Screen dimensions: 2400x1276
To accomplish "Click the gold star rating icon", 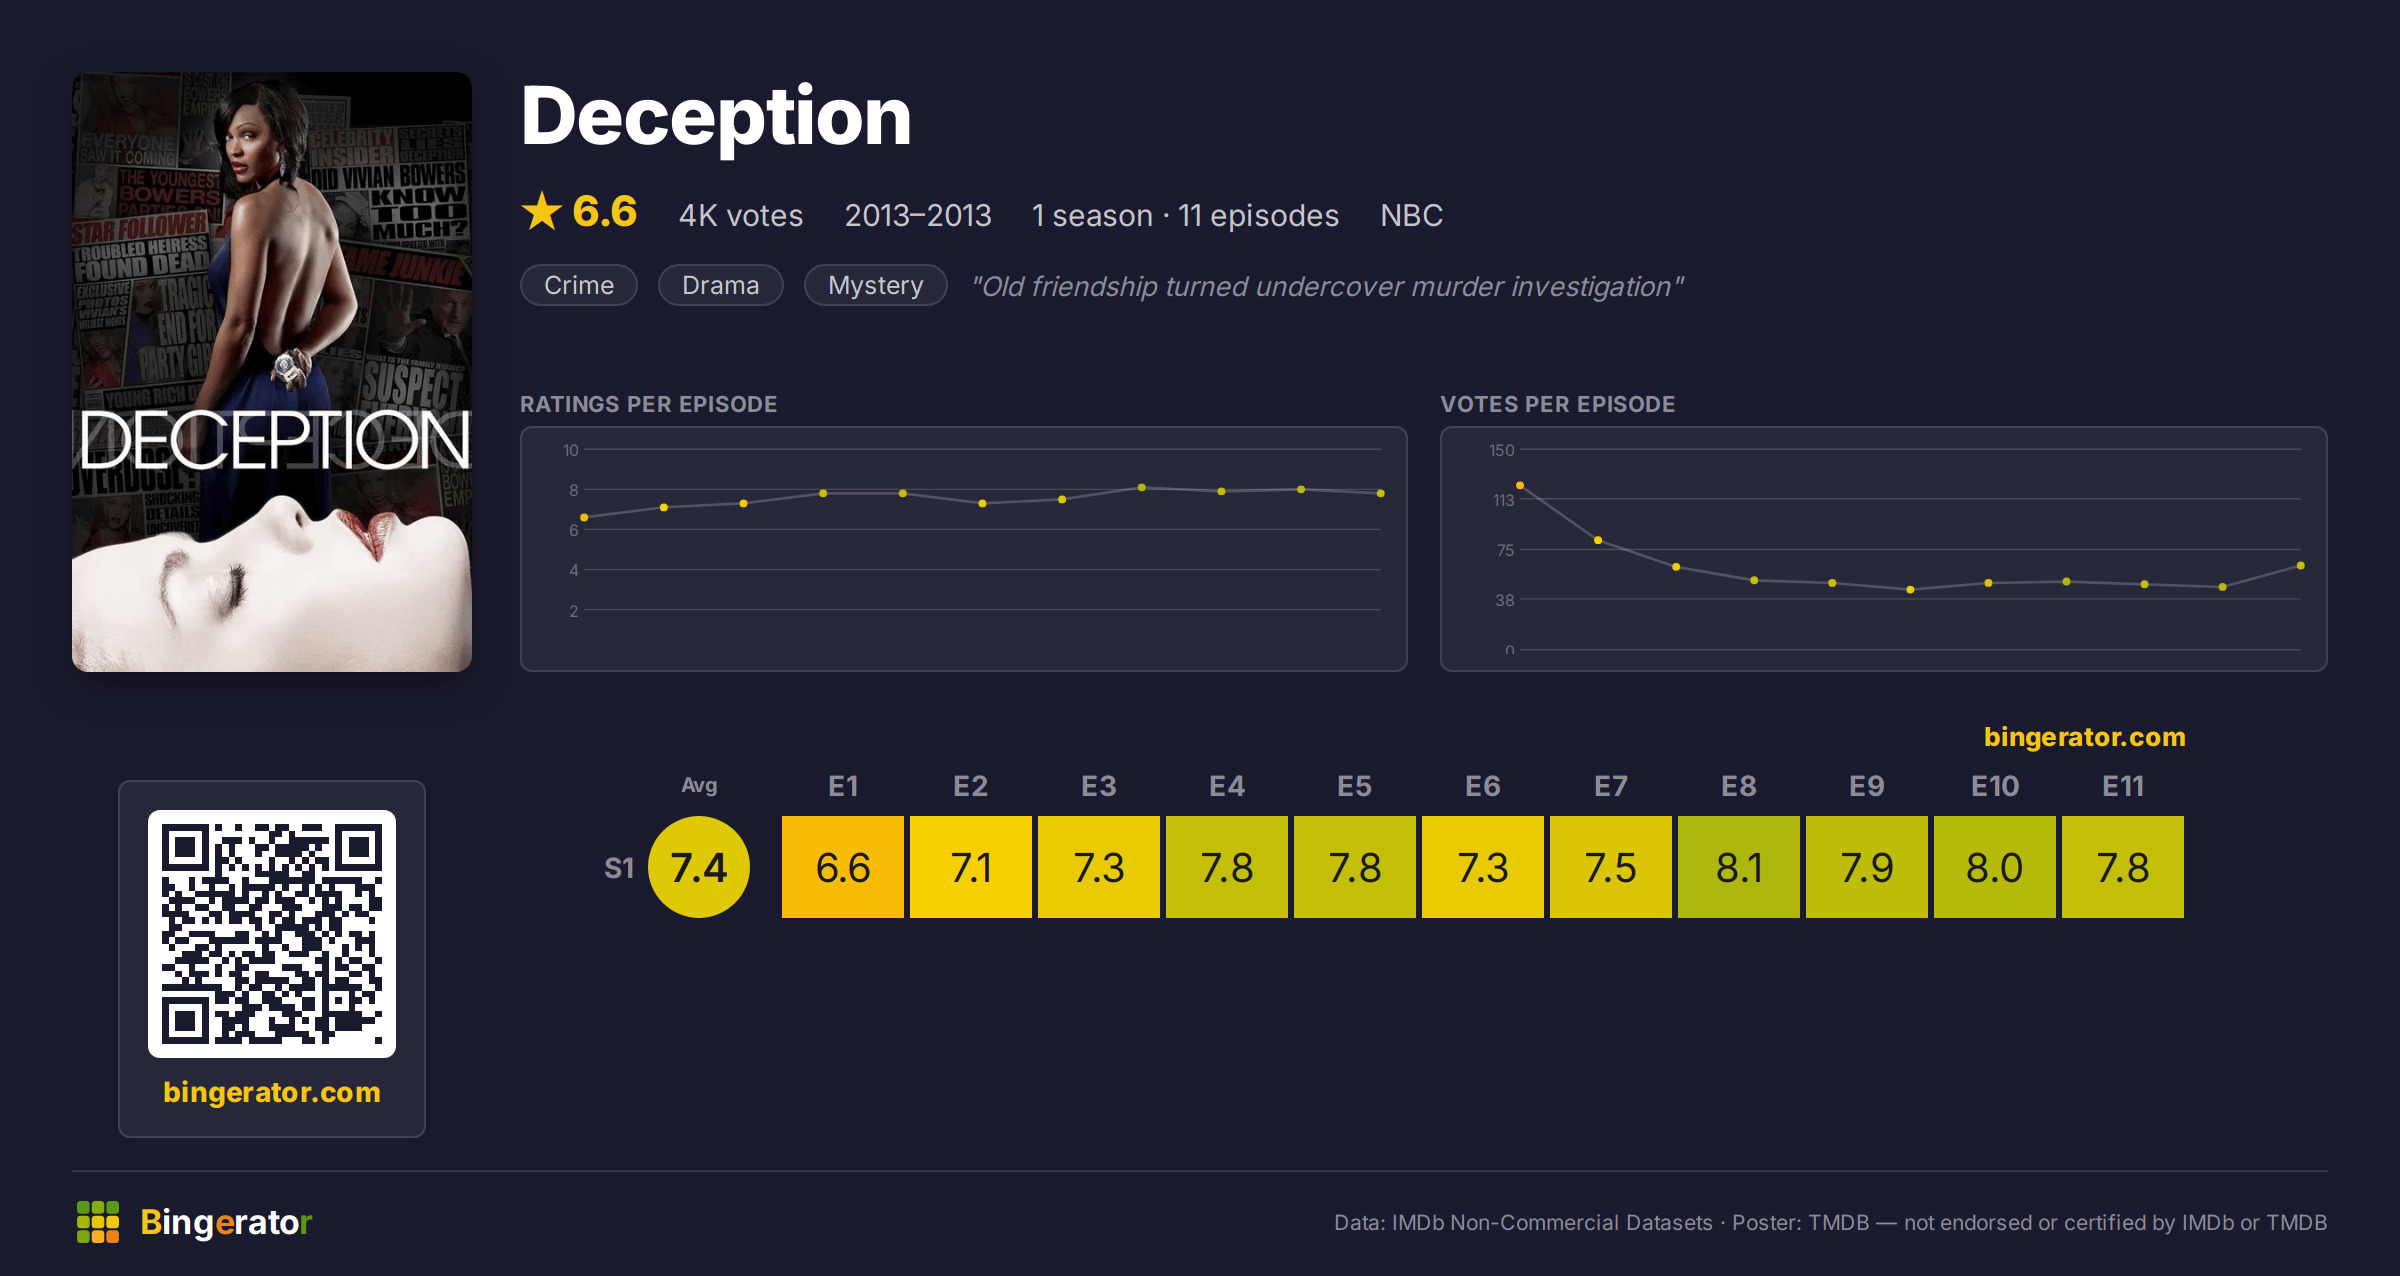I will [542, 211].
